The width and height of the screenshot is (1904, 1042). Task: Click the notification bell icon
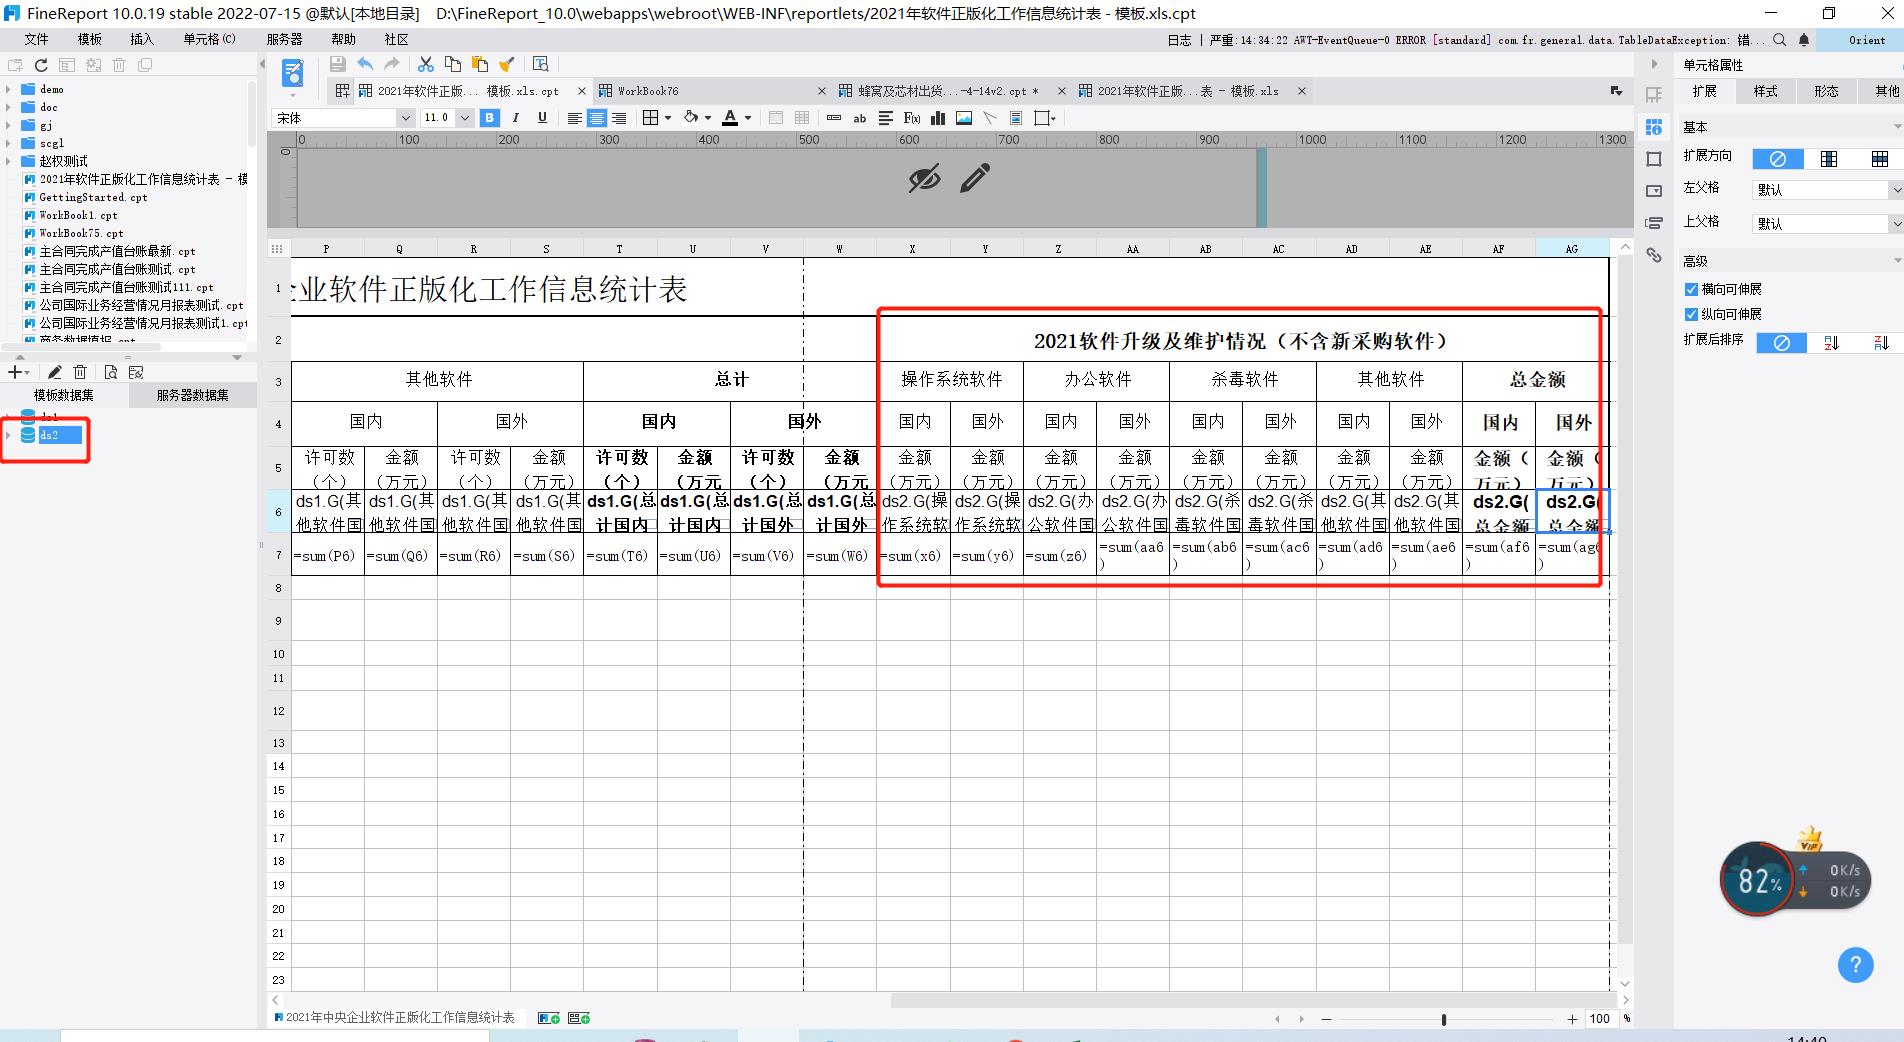click(x=1804, y=40)
